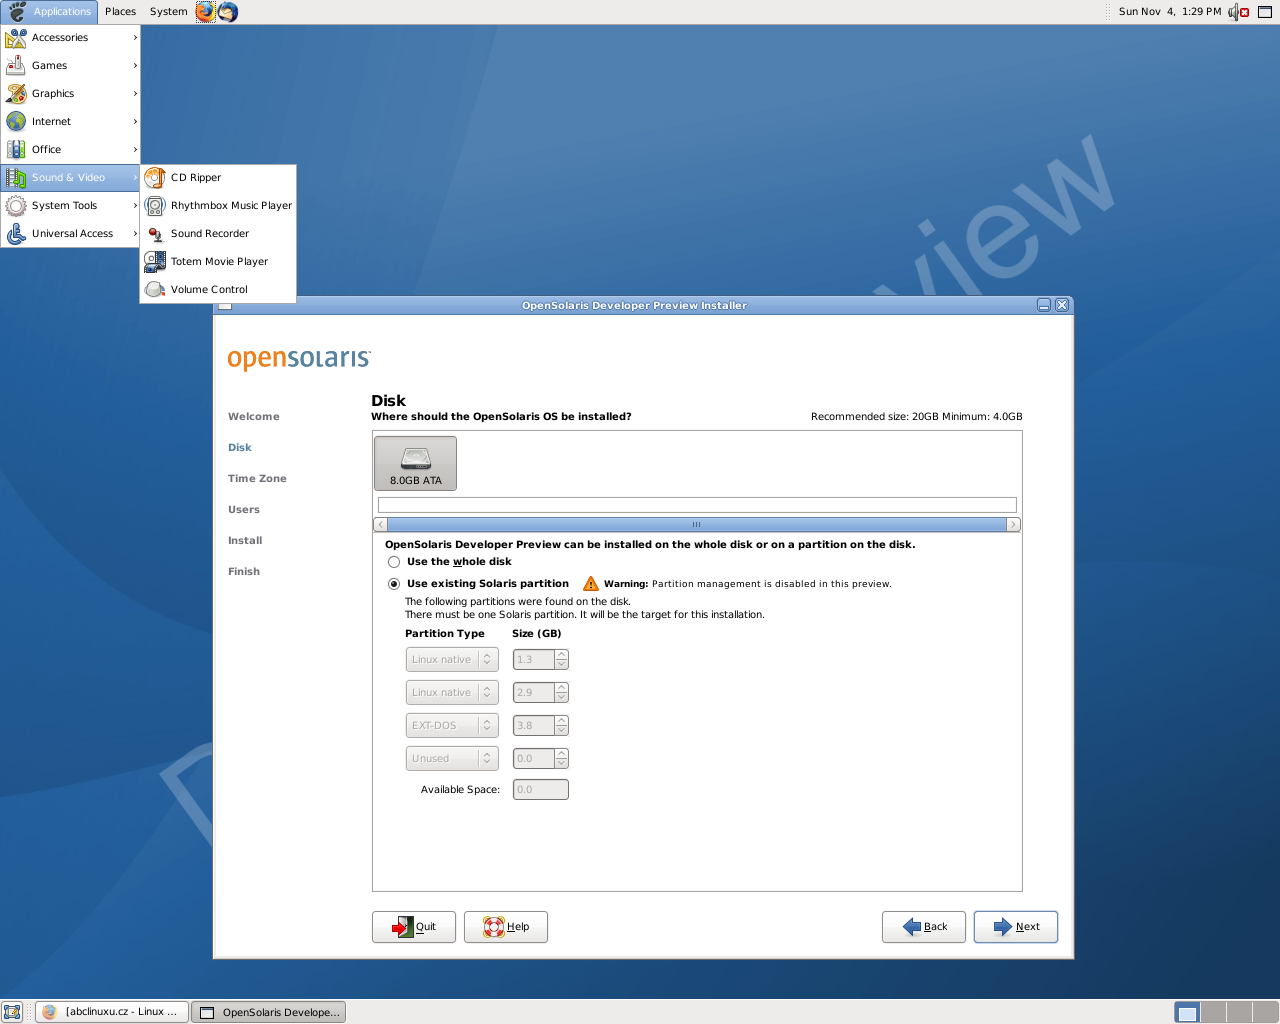The width and height of the screenshot is (1280, 1024).
Task: Minimize the OpenSolaris installer window
Action: pos(1044,306)
